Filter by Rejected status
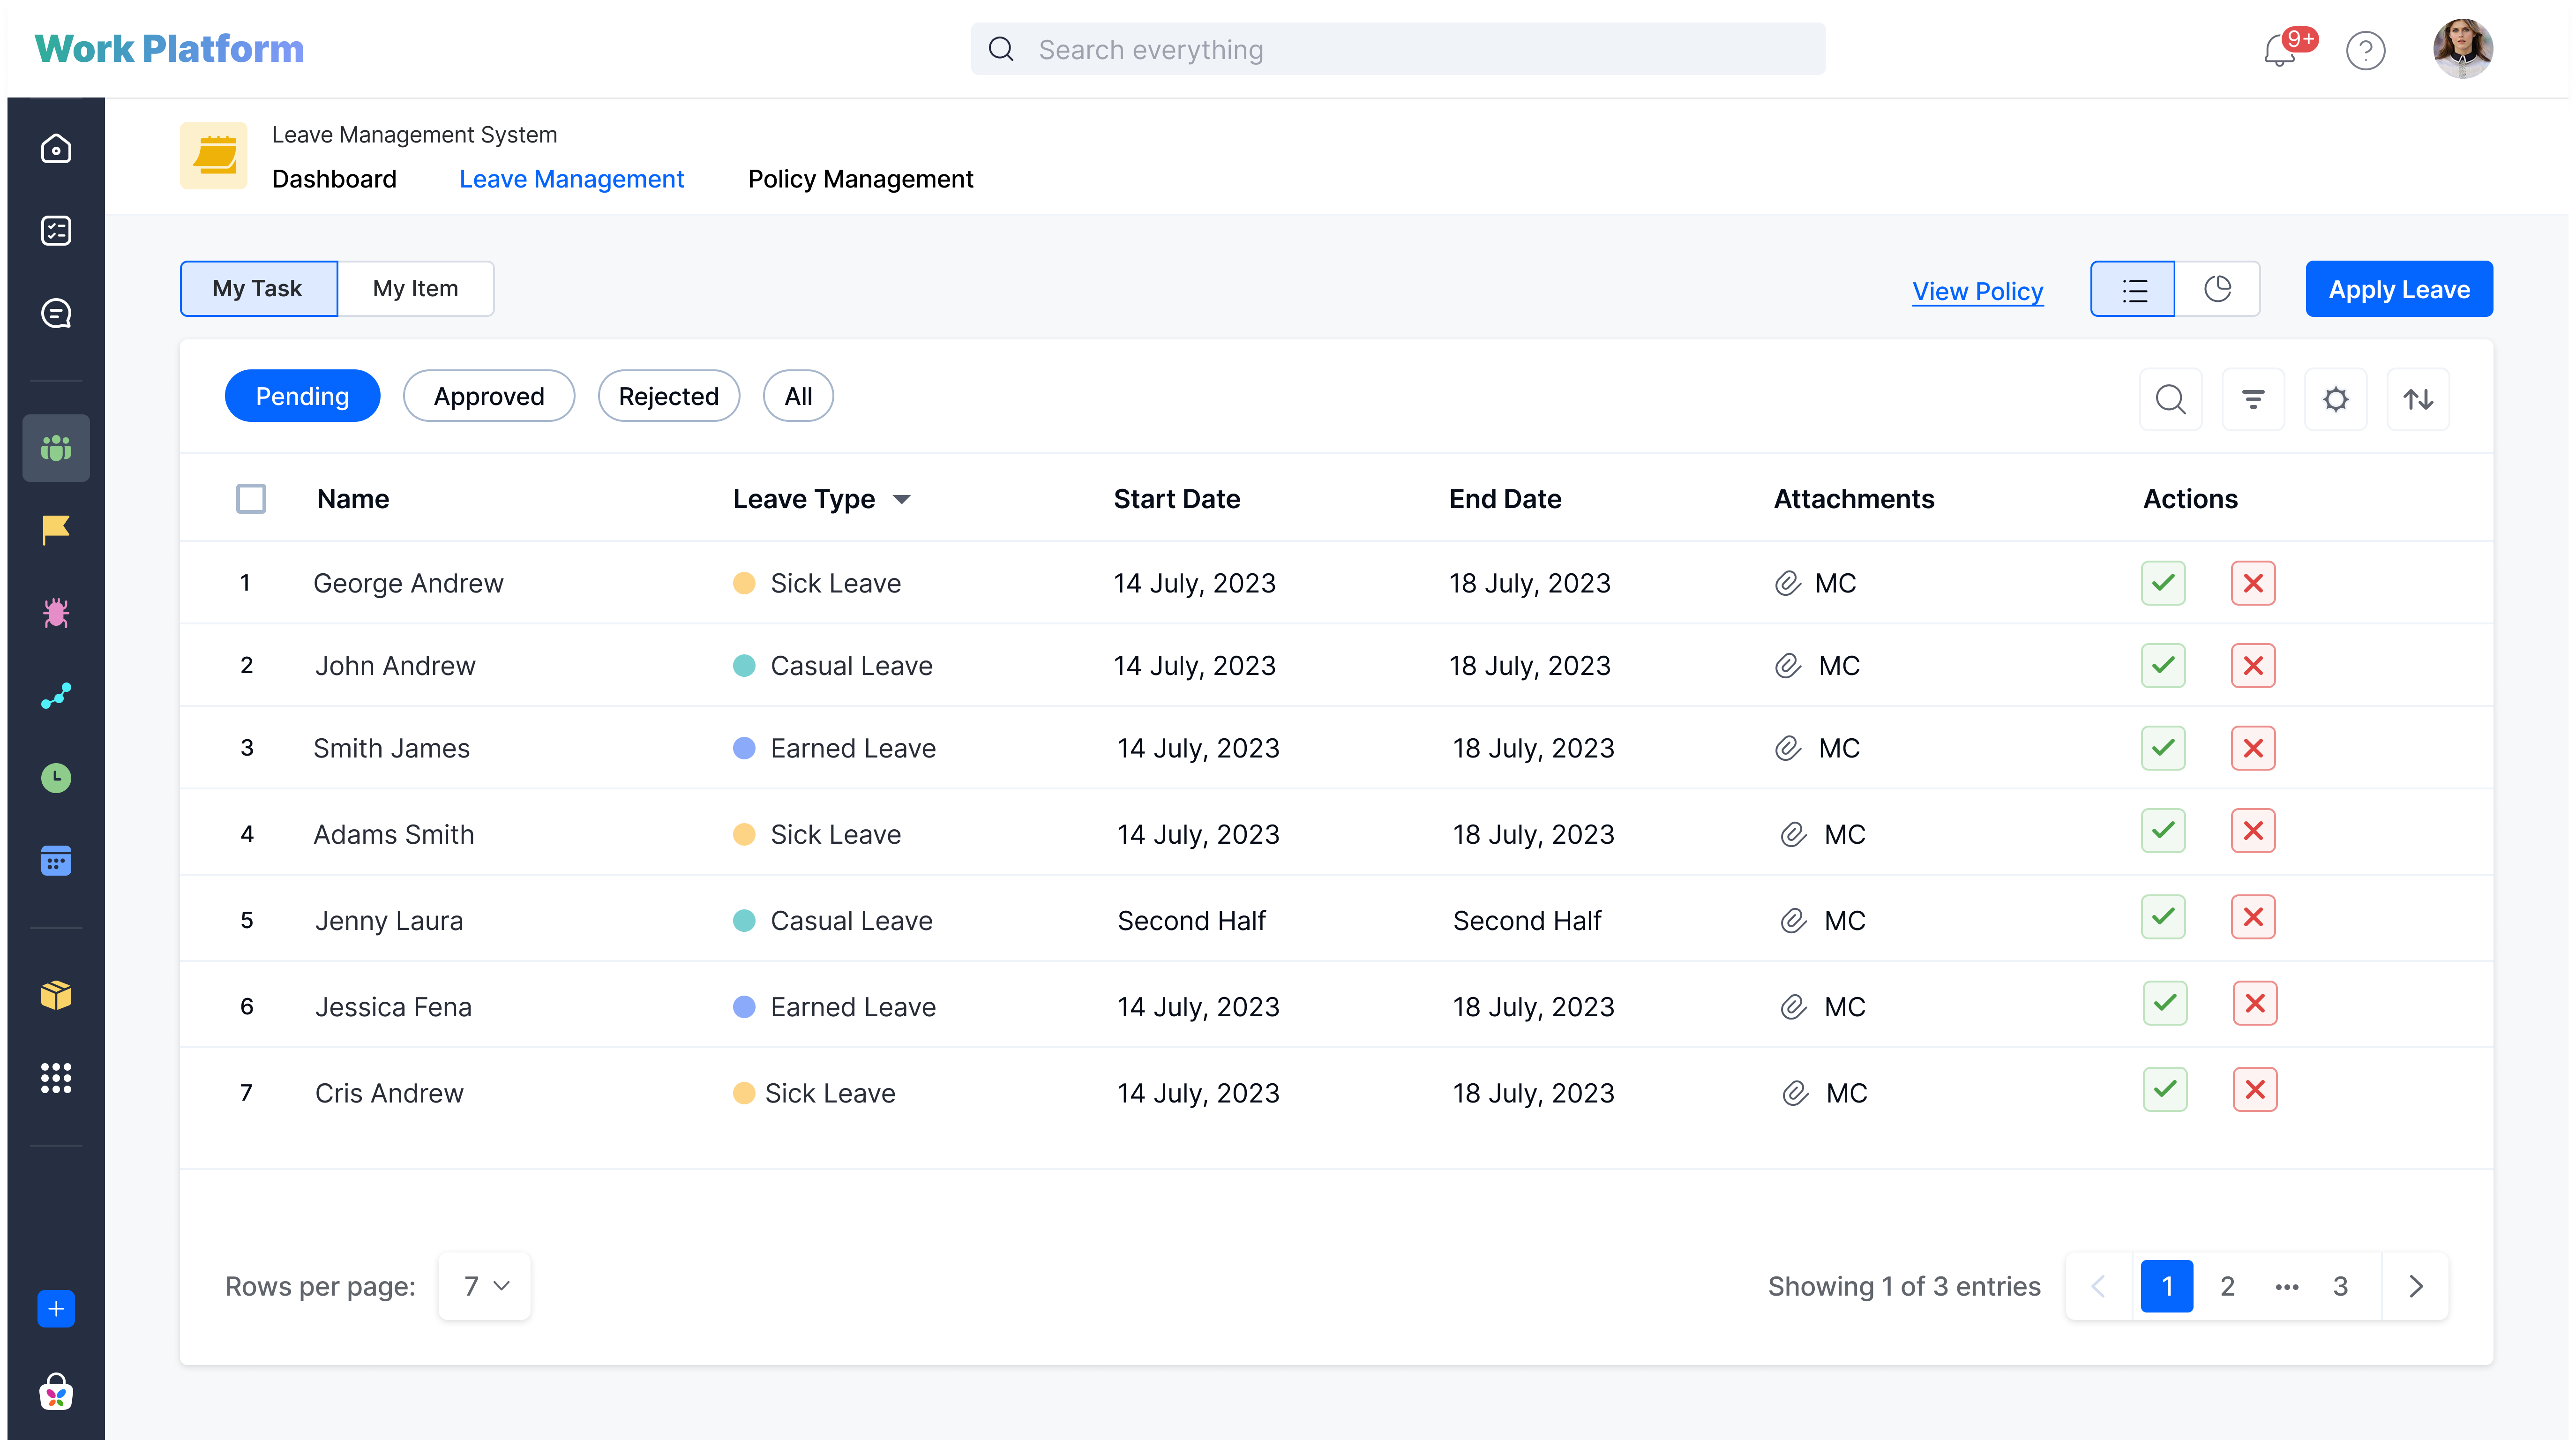 coord(669,396)
